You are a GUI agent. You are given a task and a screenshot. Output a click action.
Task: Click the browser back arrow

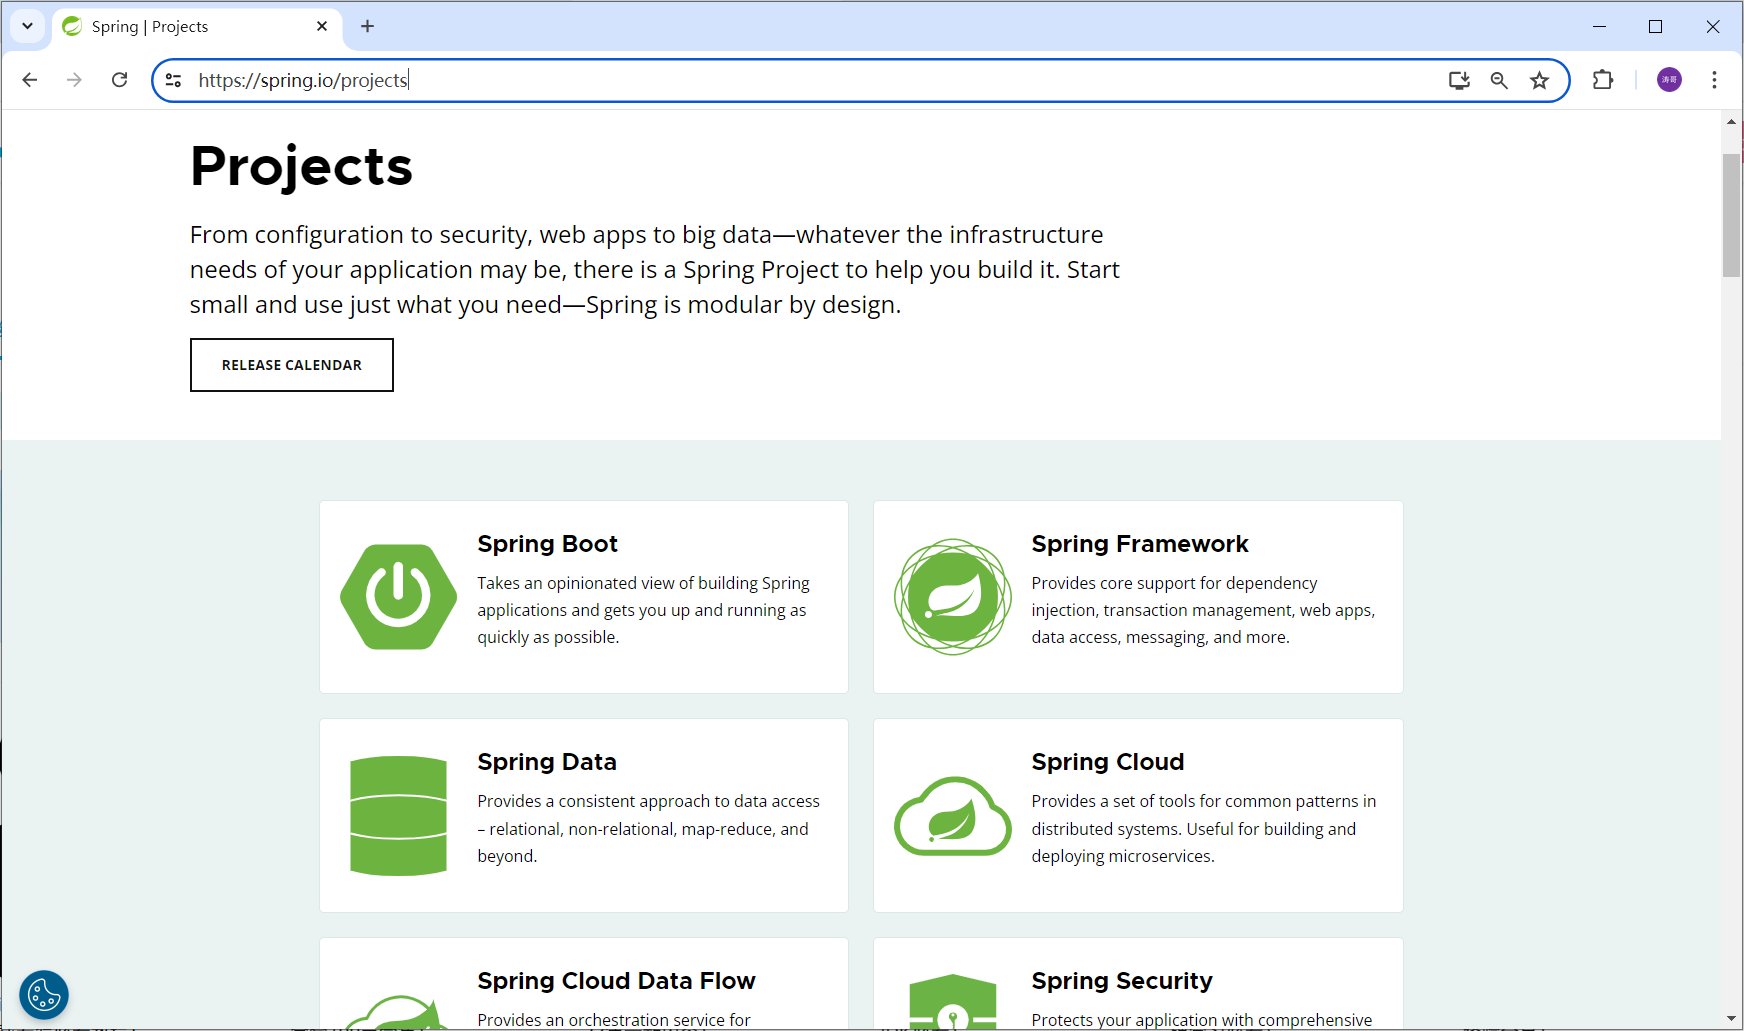29,80
